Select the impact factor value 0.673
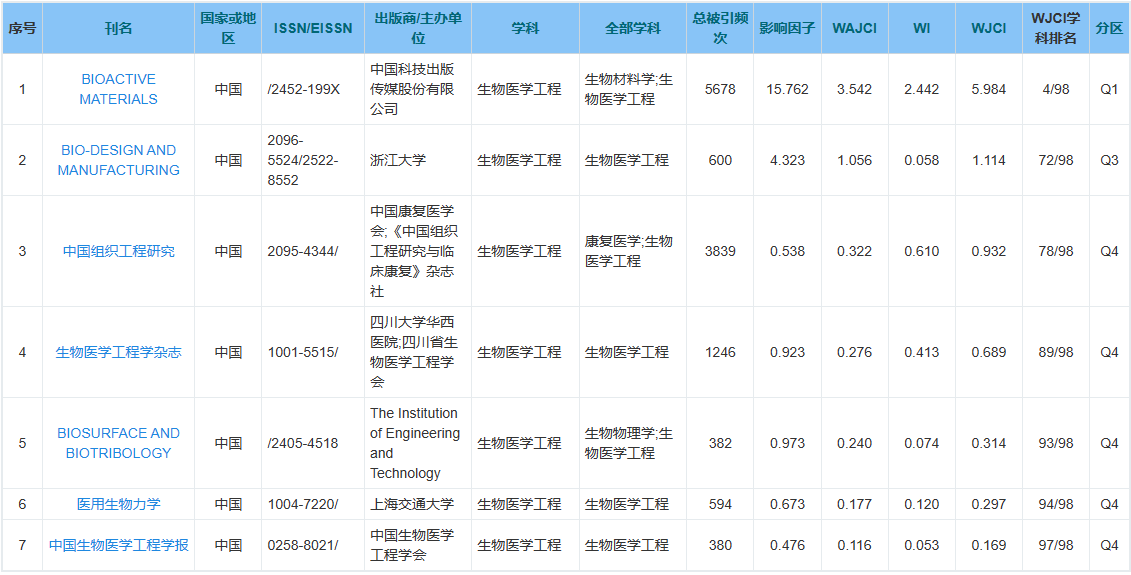The image size is (1131, 575). 787,504
